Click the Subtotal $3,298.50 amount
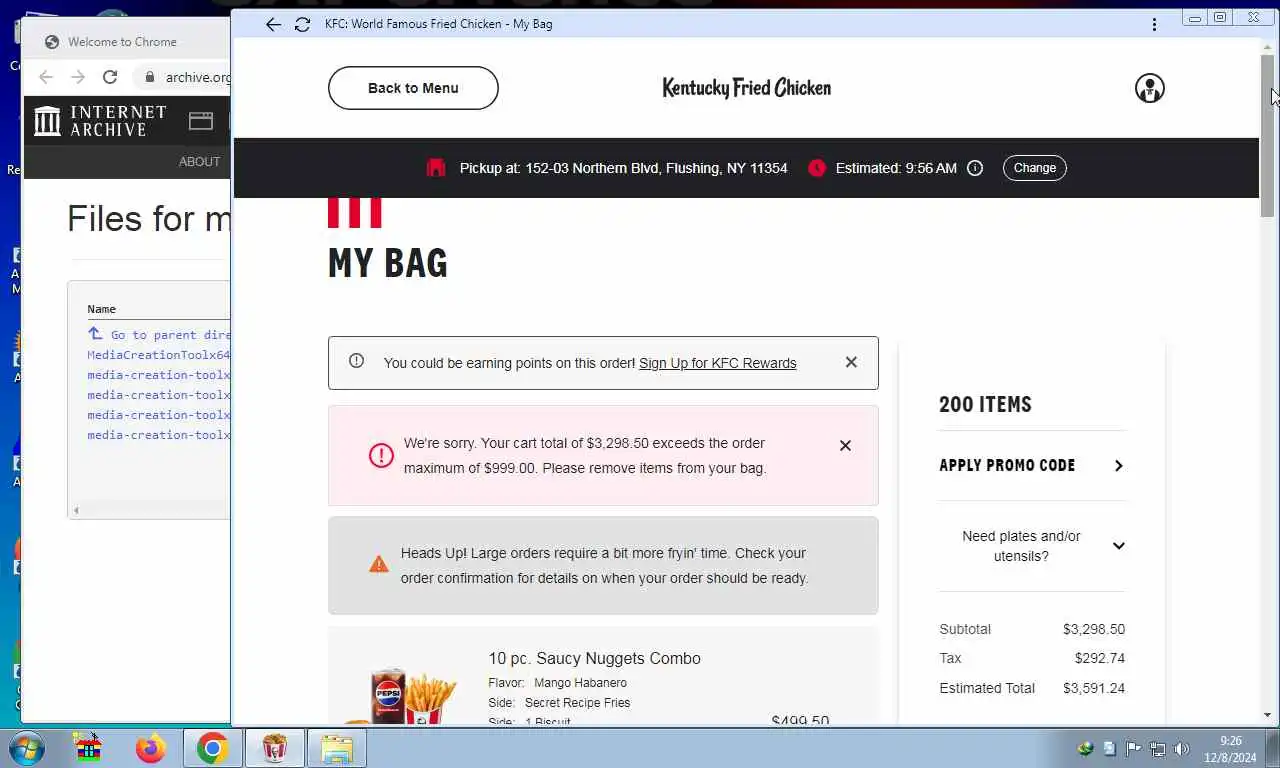Screen dimensions: 1280x768 1094,629
